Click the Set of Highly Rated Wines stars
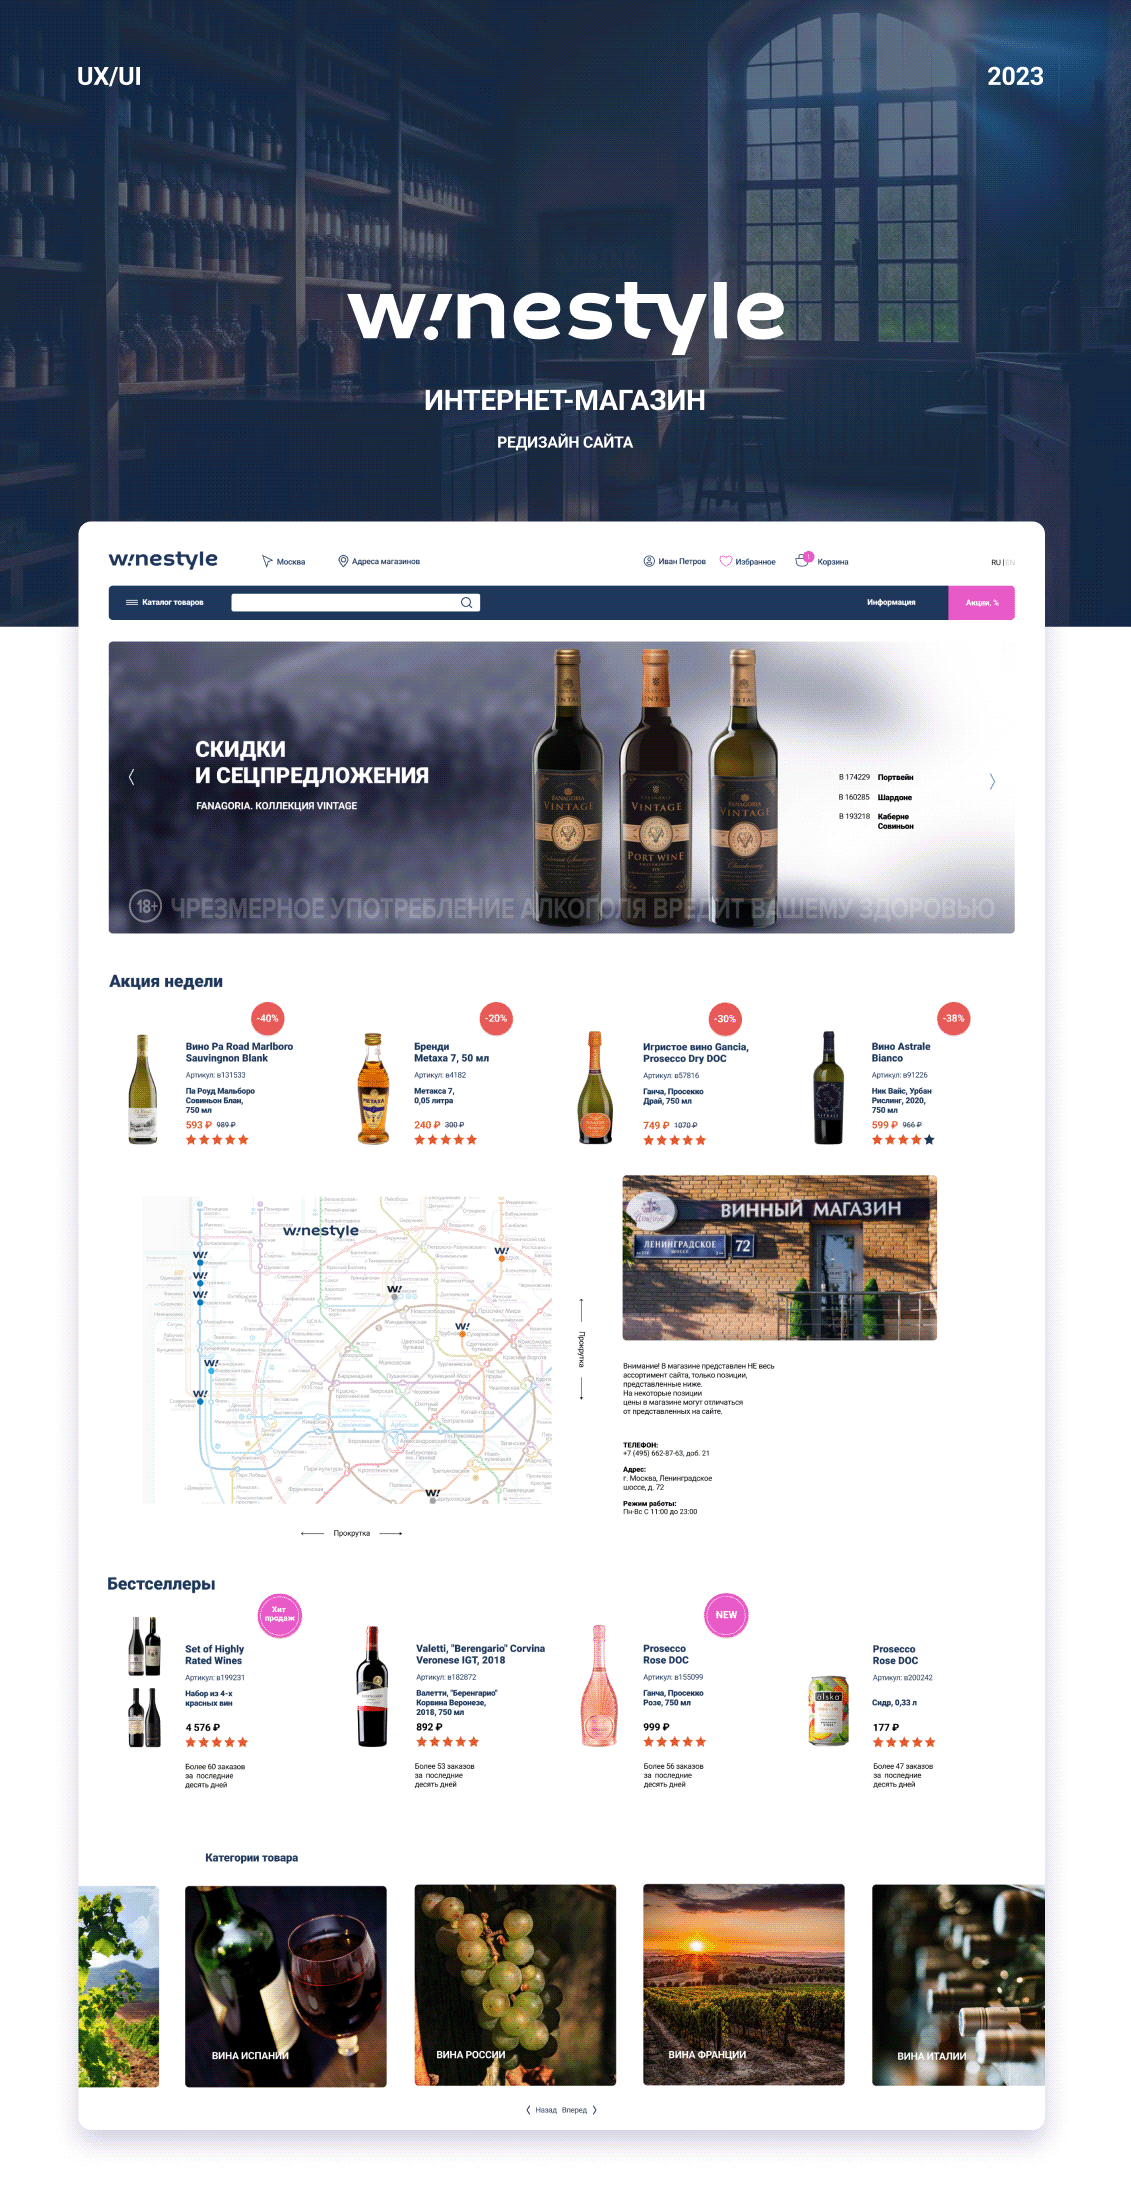Image resolution: width=1131 pixels, height=2208 pixels. (216, 1742)
